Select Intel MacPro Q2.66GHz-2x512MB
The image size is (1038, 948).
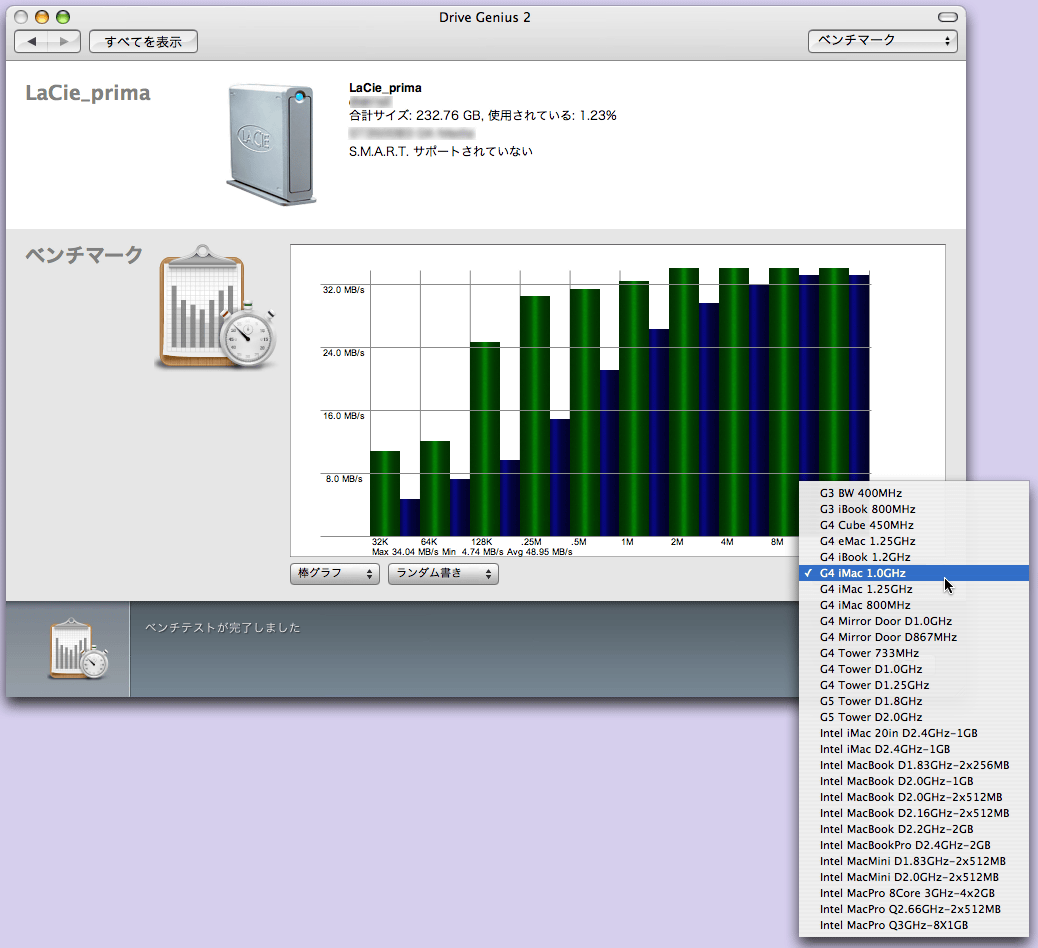coord(914,909)
